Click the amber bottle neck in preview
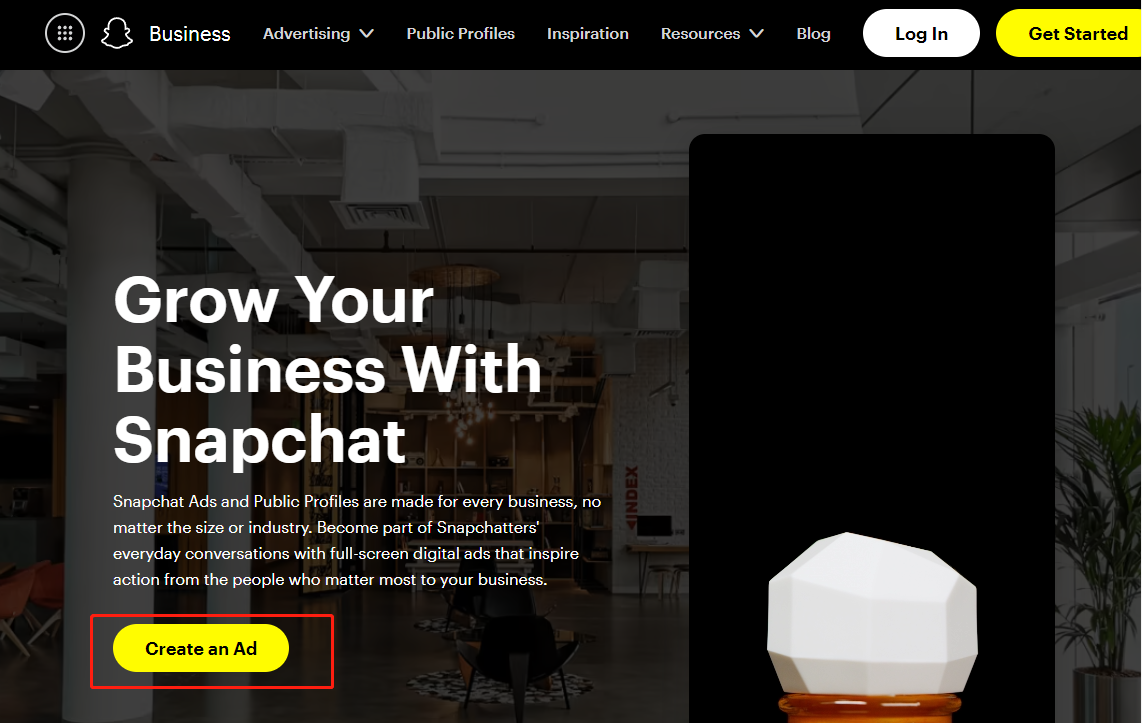This screenshot has width=1142, height=723. click(870, 708)
